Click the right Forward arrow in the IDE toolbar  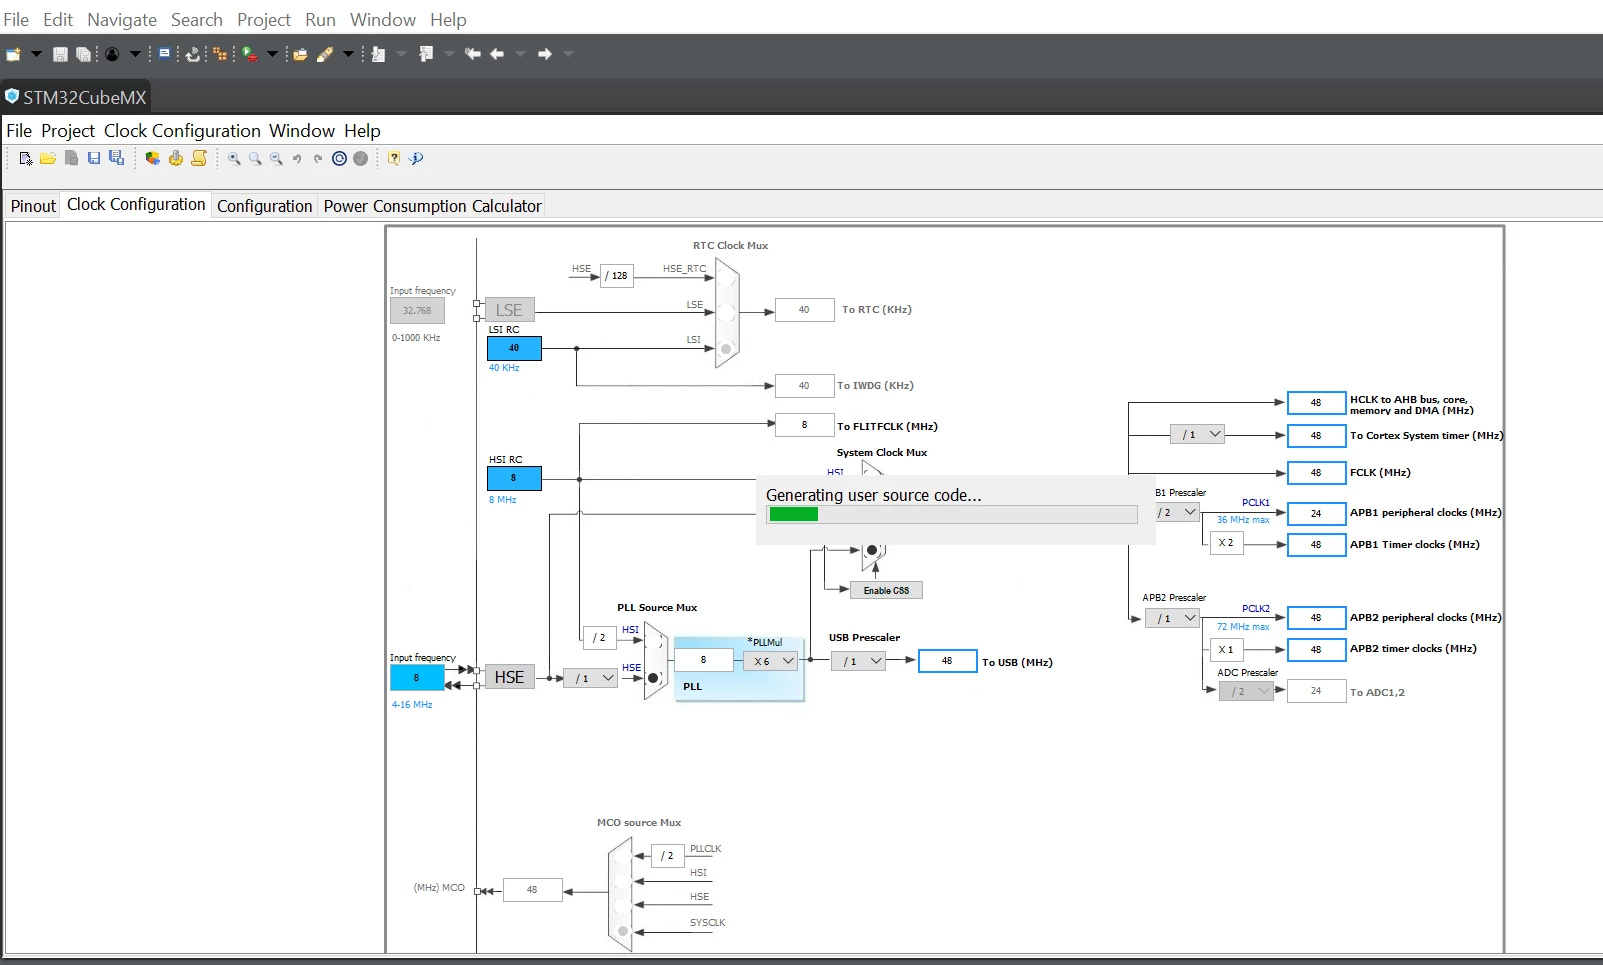pos(545,54)
